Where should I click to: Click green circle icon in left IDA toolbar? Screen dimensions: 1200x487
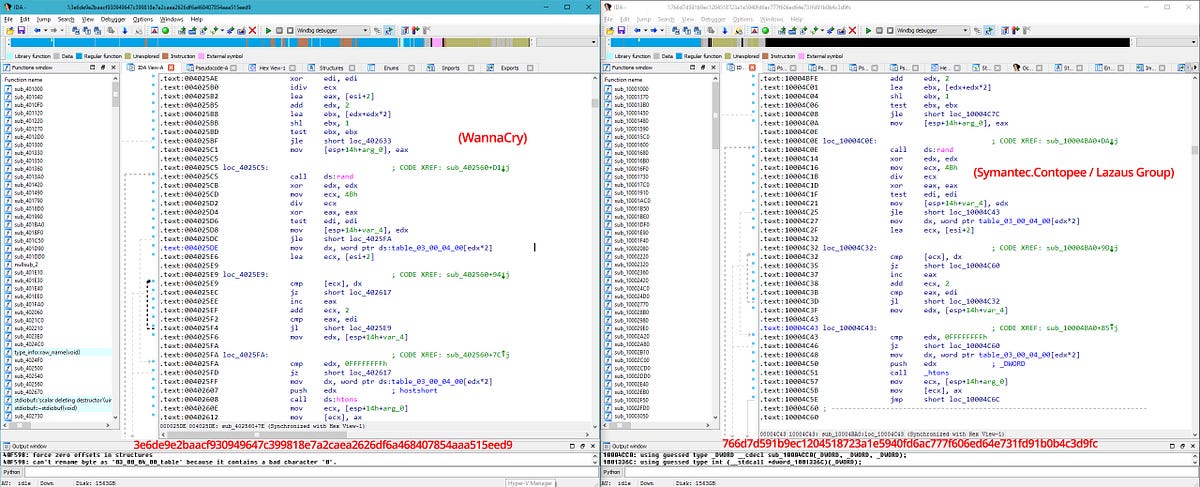[165, 31]
